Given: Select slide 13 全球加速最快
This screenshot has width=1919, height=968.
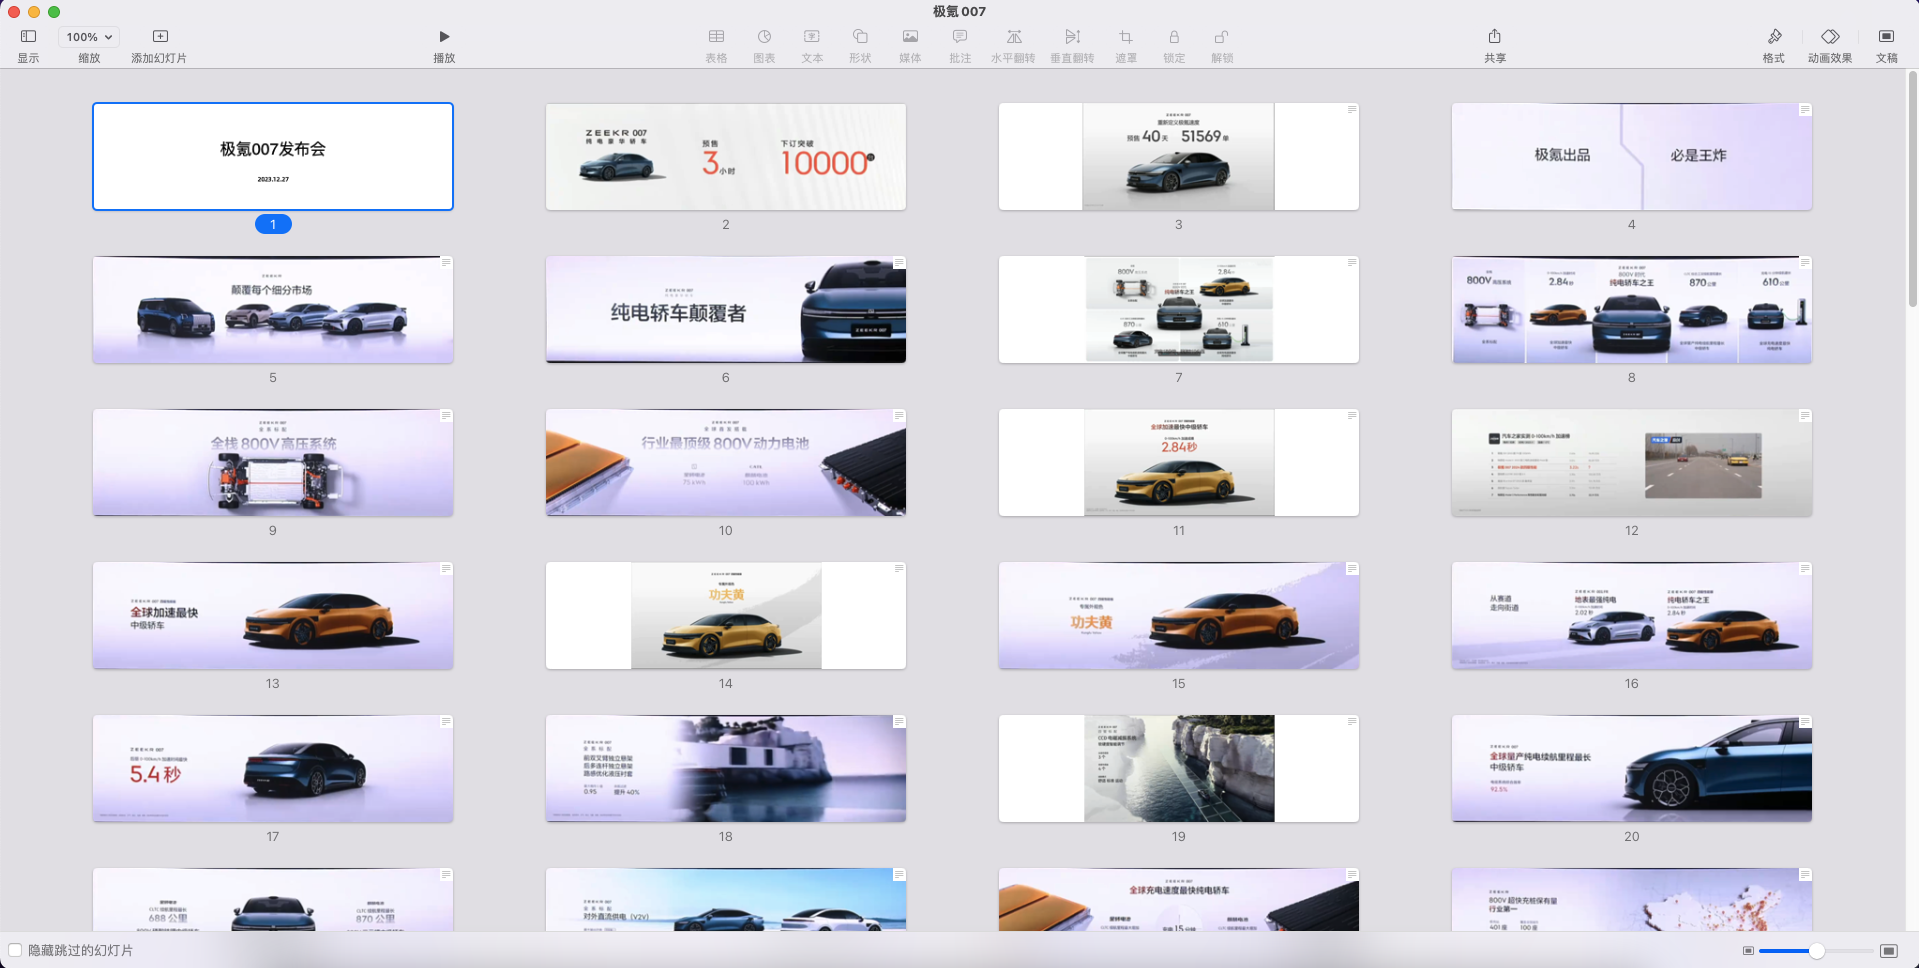Looking at the screenshot, I should (273, 615).
